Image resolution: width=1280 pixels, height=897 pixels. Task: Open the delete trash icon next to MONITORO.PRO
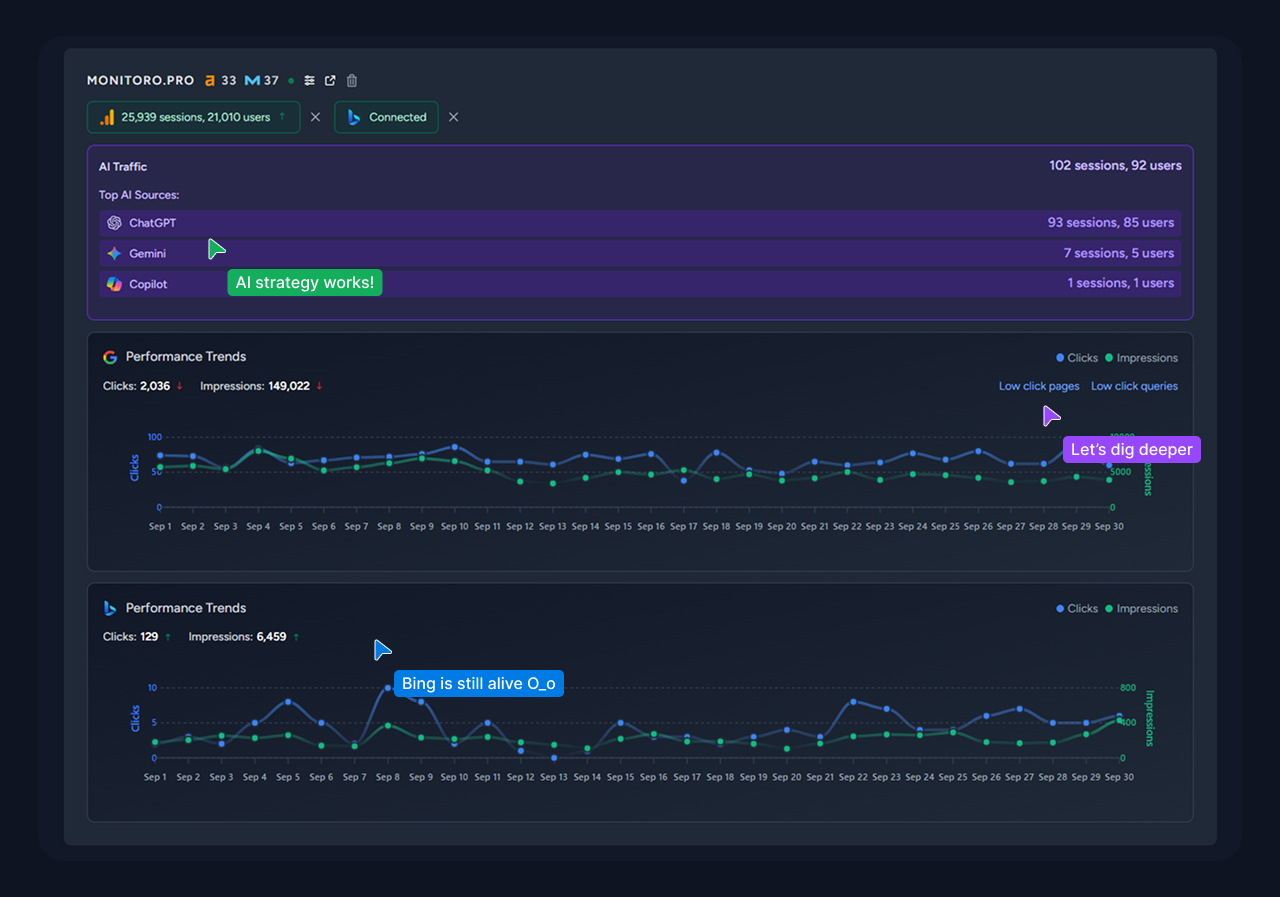(x=351, y=80)
